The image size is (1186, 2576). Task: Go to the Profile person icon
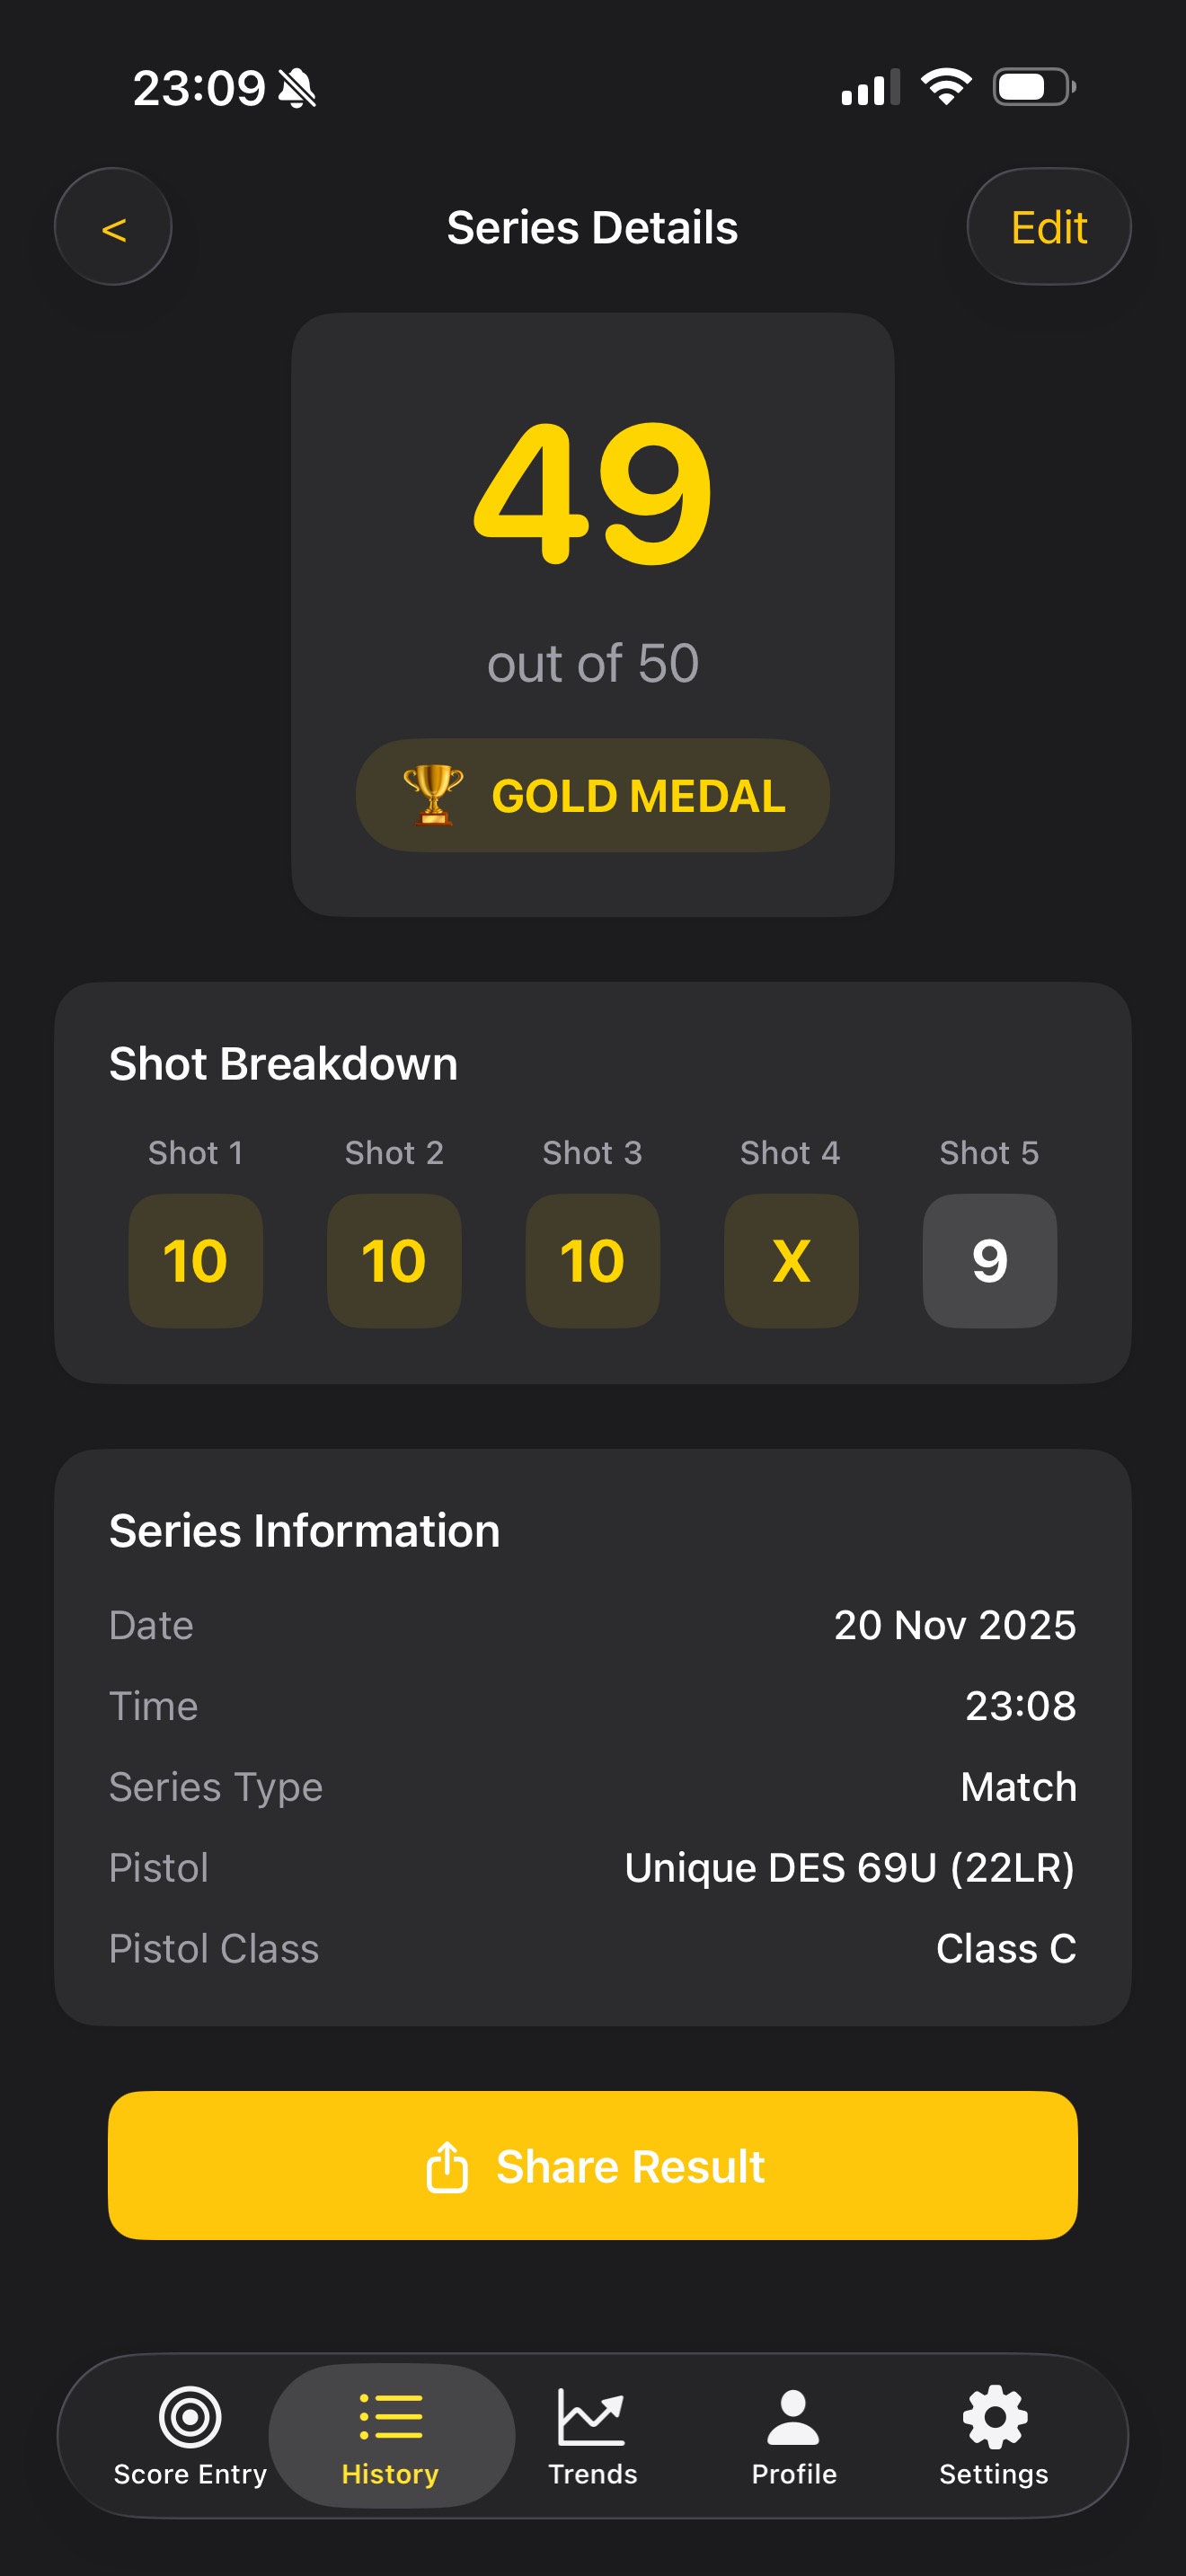pyautogui.click(x=793, y=2416)
